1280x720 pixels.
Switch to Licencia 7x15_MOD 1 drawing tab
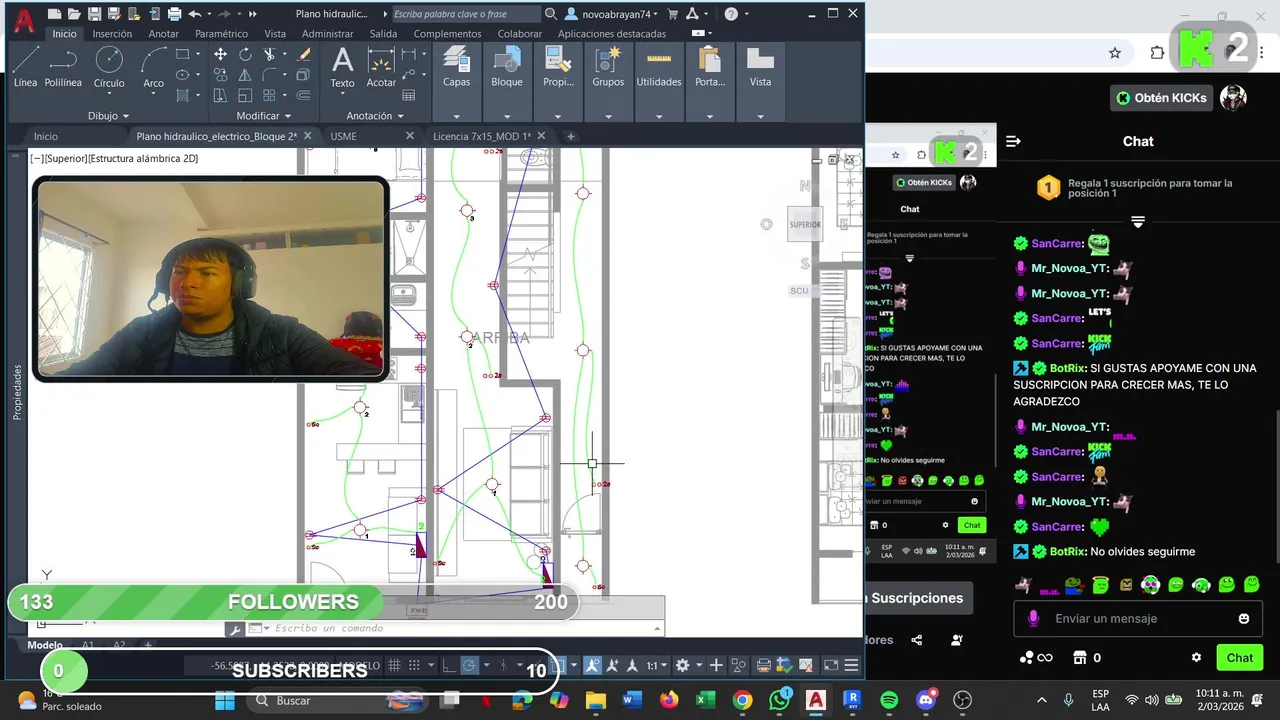point(481,136)
